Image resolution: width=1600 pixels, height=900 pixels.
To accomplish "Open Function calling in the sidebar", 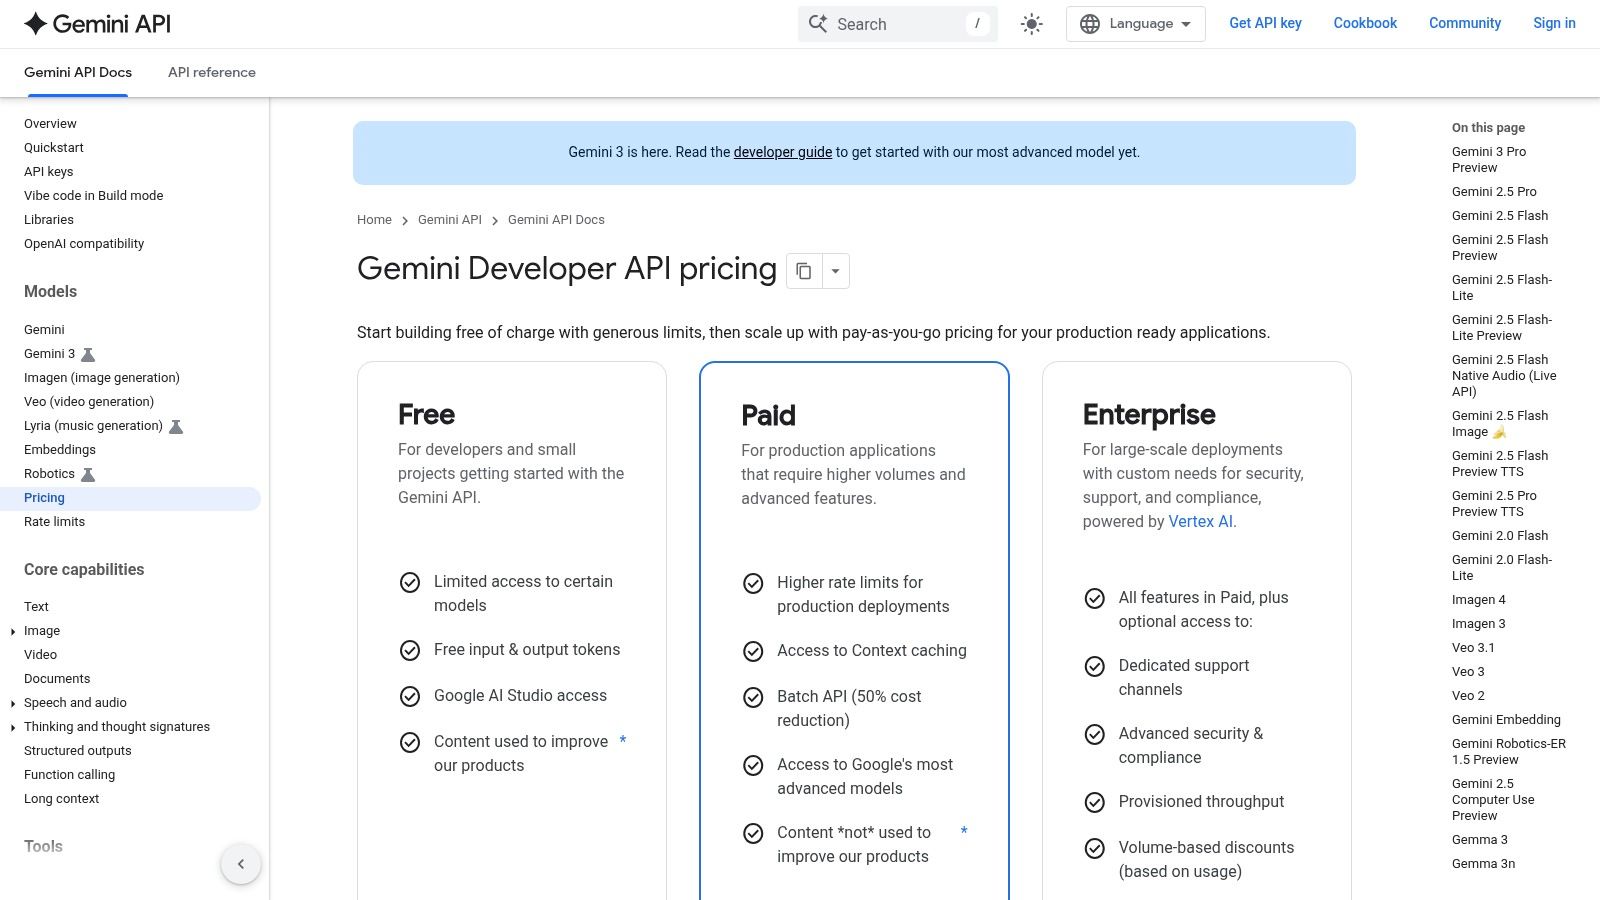I will 70,775.
